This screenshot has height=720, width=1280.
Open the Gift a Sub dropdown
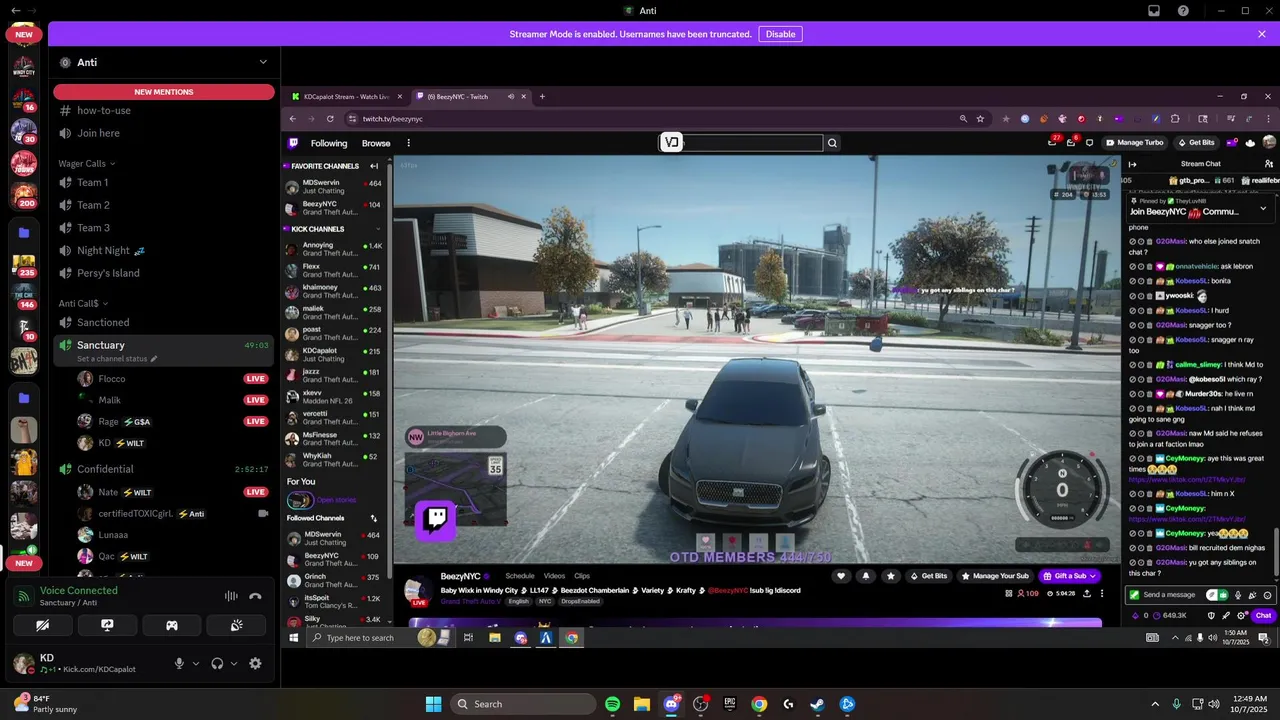(x=1069, y=576)
